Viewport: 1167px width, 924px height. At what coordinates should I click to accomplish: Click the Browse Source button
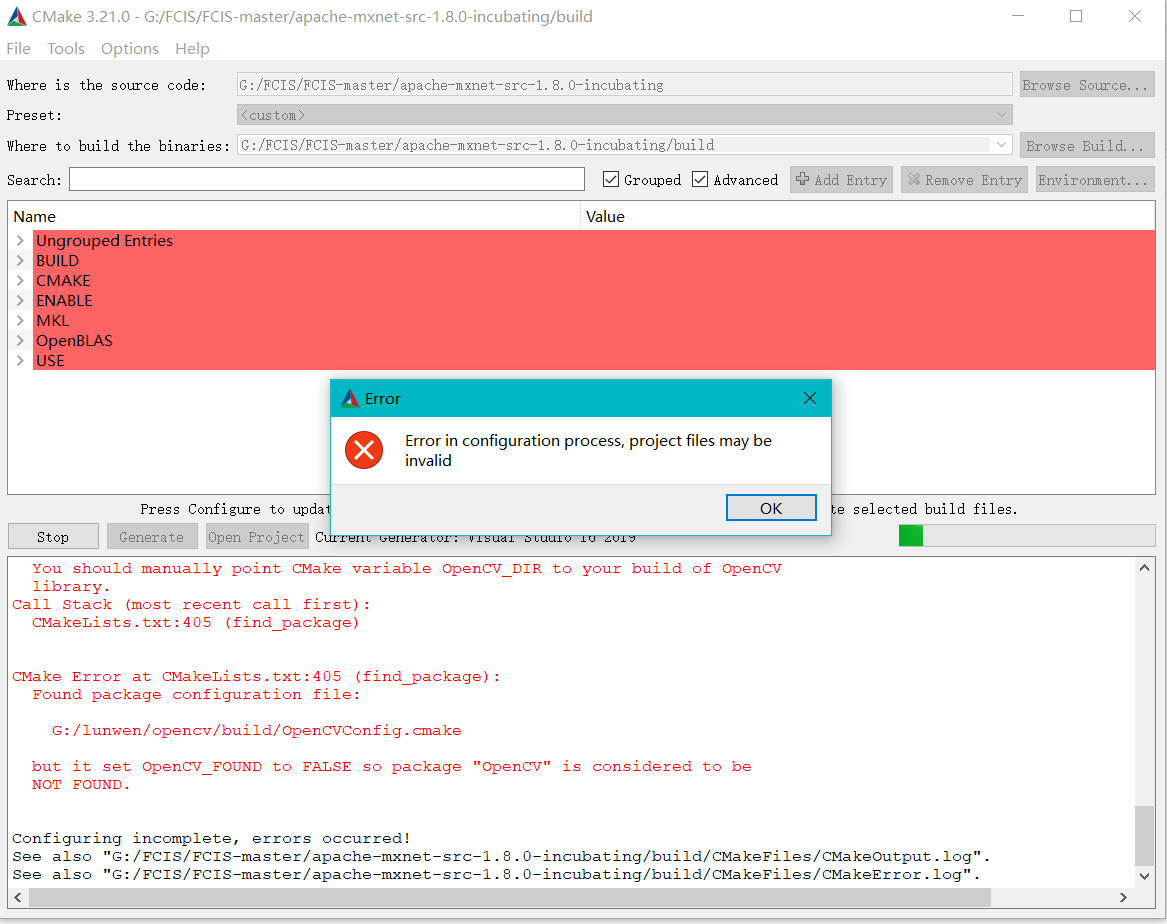pos(1087,85)
